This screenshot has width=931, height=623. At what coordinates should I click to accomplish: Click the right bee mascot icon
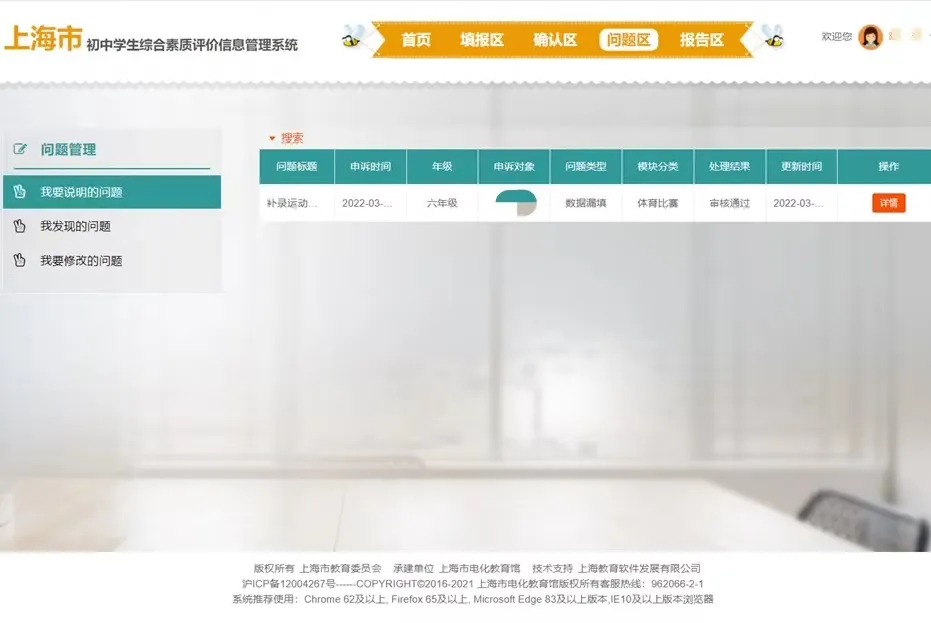click(x=772, y=38)
